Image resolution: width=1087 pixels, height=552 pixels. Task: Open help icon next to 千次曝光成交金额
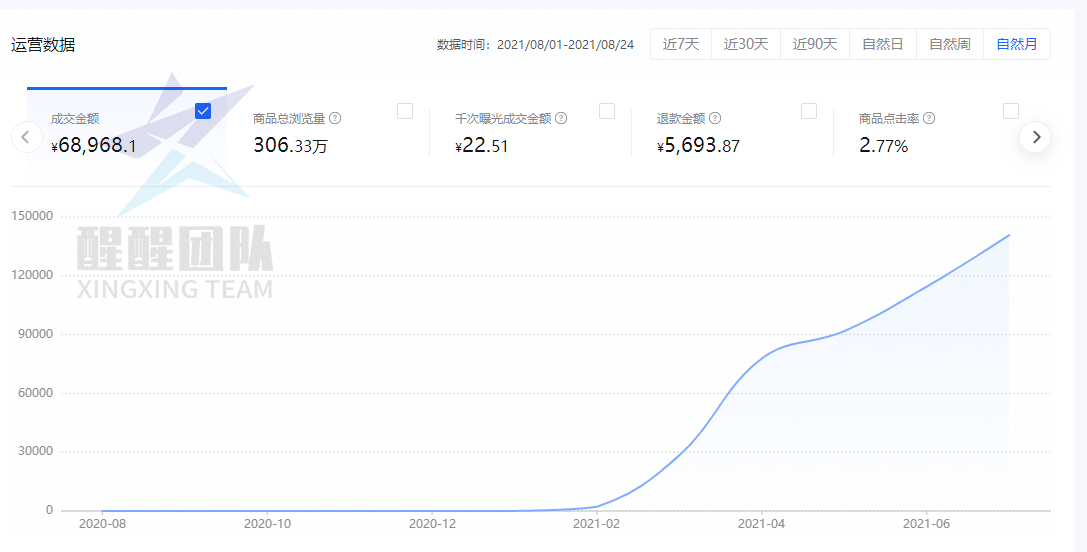click(562, 118)
